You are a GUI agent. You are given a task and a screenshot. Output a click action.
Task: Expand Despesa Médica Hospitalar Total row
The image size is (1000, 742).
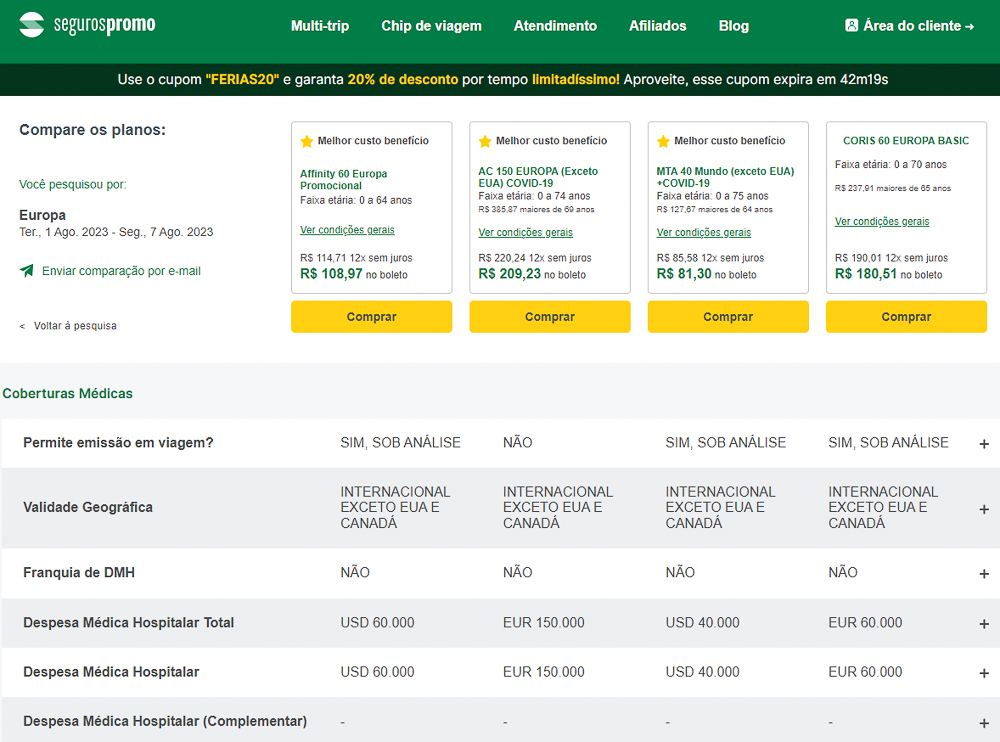984,624
